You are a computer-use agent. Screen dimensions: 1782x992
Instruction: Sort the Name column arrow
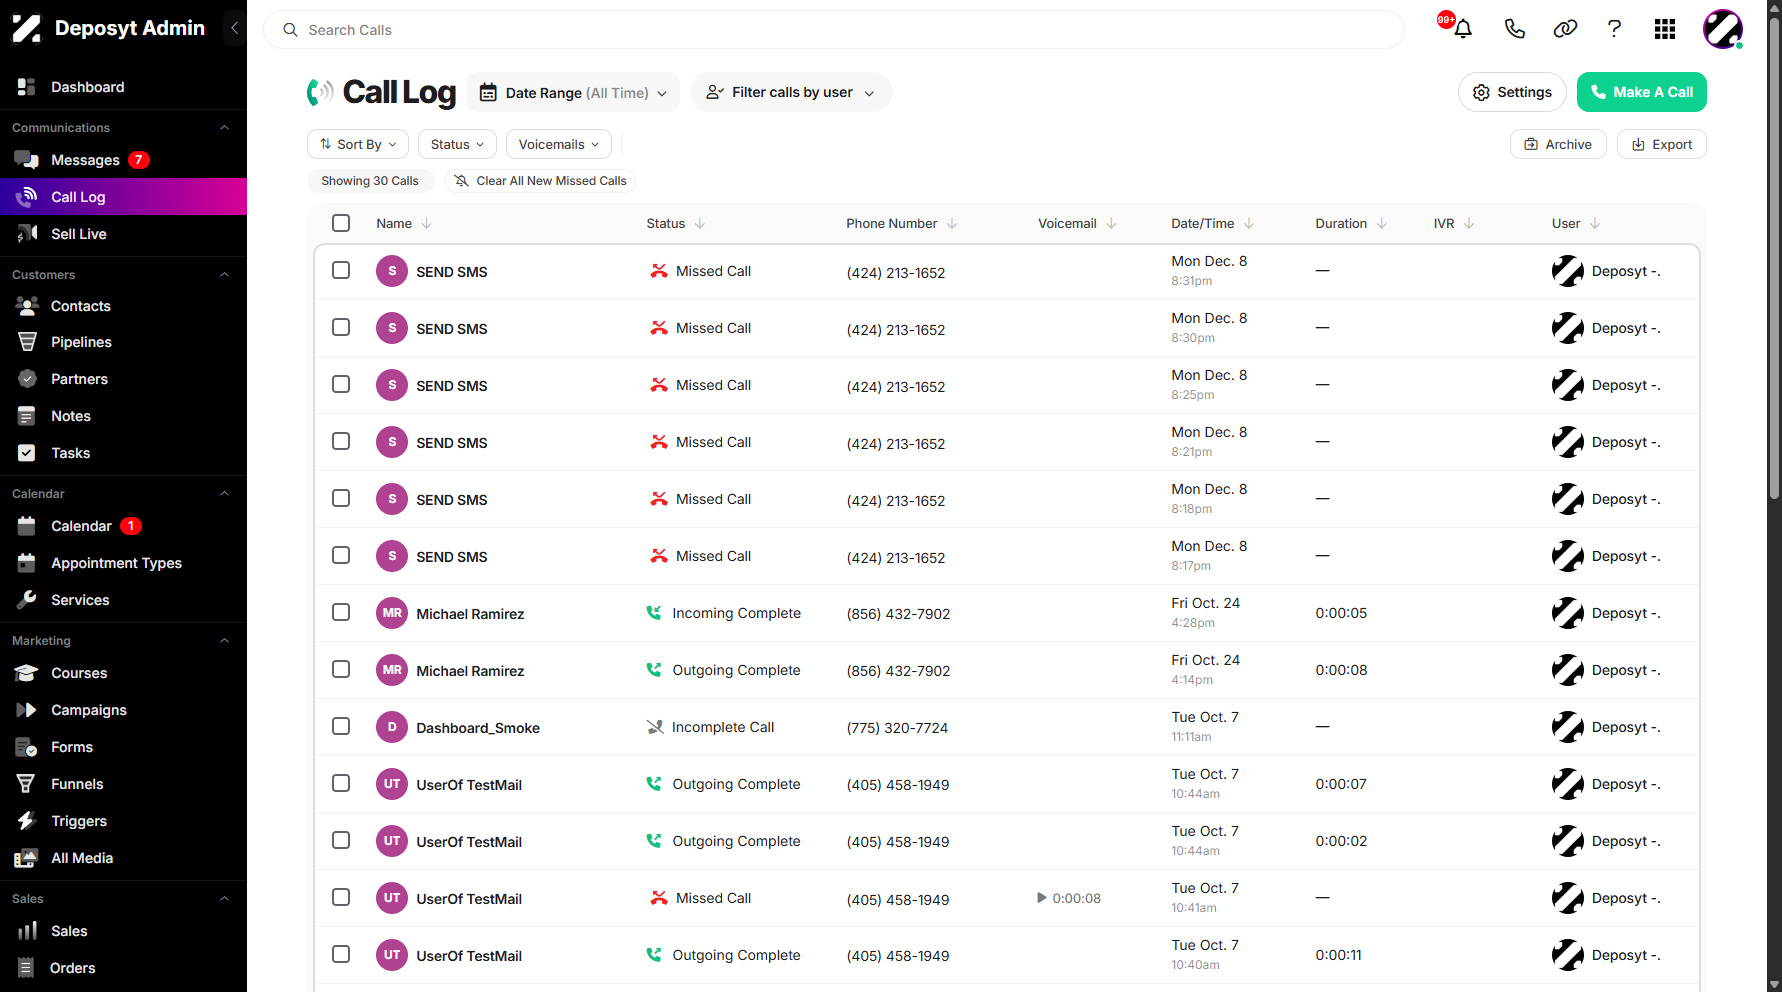pyautogui.click(x=427, y=223)
